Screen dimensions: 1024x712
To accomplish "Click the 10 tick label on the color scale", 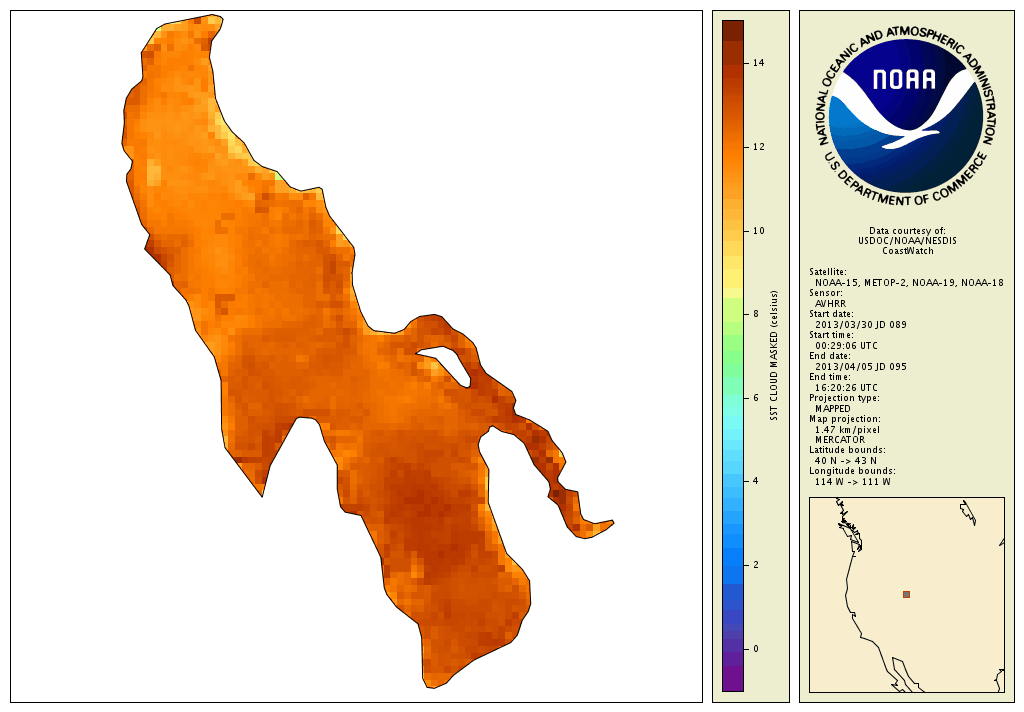I will click(x=758, y=231).
